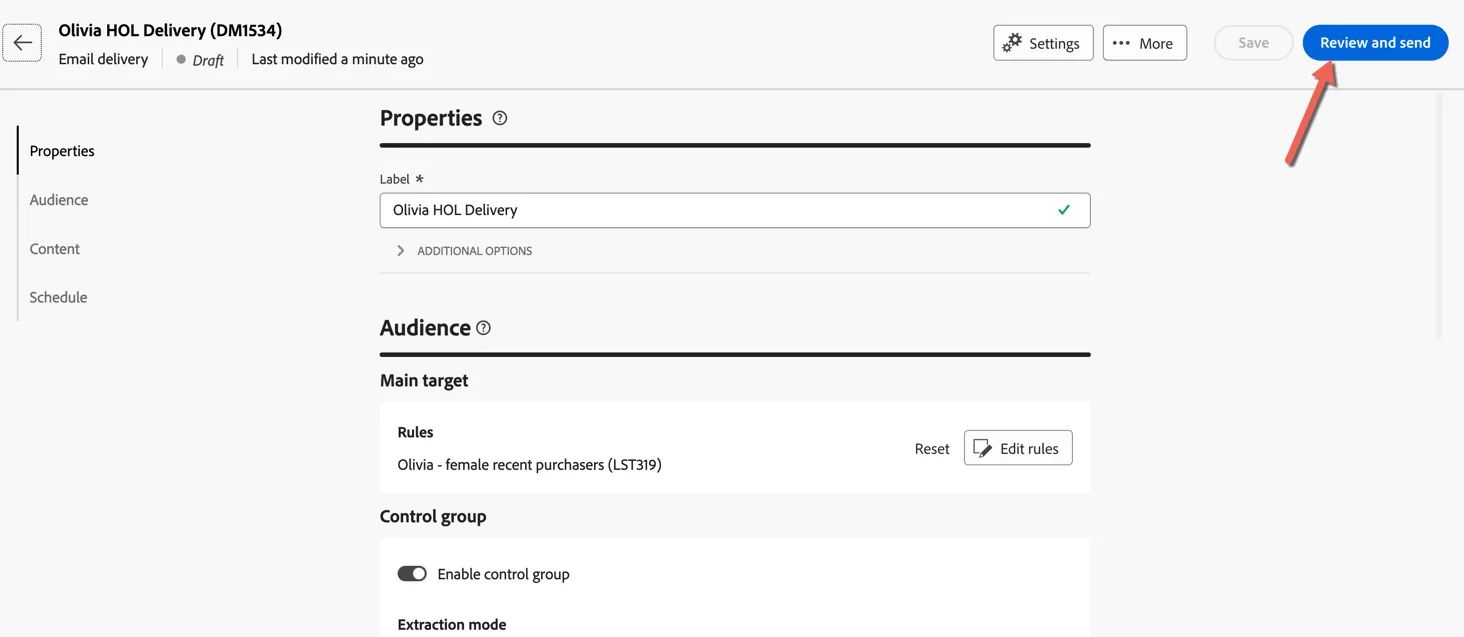1464x637 pixels.
Task: Select Content in the side navigation
Action: pyautogui.click(x=55, y=249)
